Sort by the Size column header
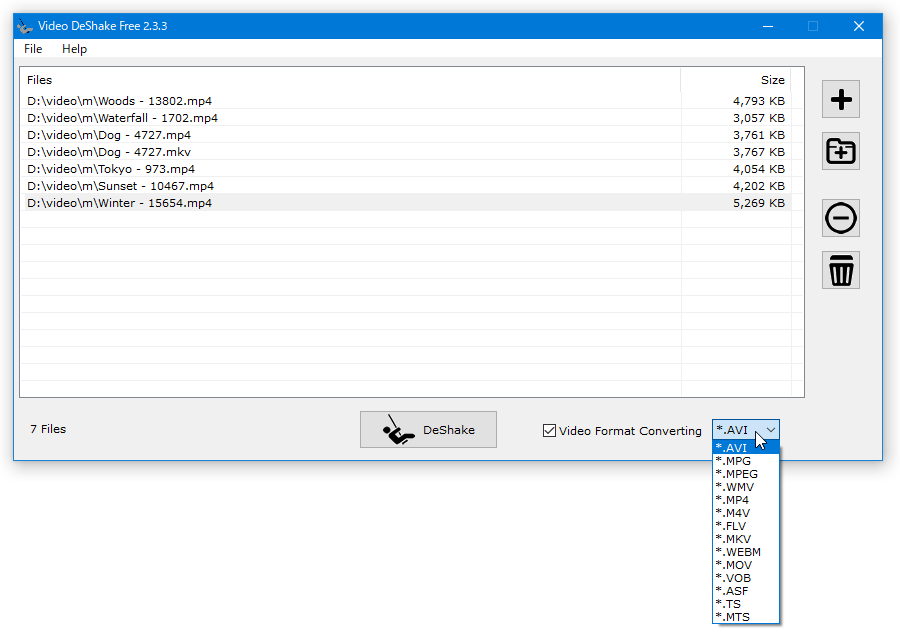This screenshot has height=632, width=900. 736,80
